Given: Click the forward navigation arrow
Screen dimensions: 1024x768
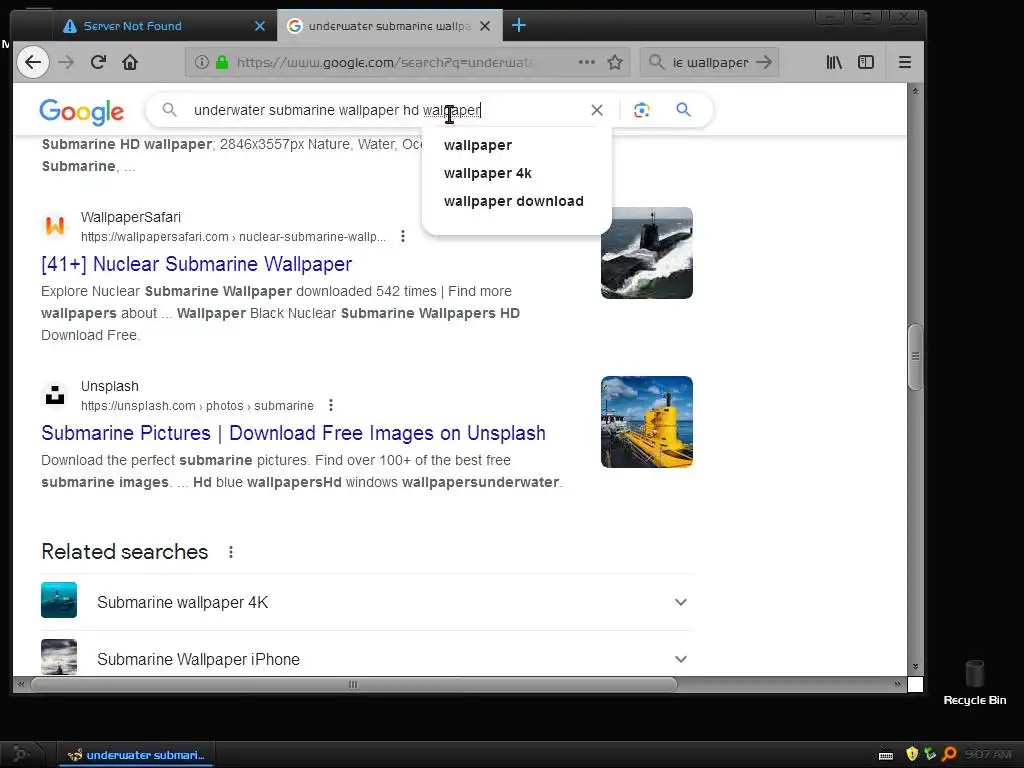Looking at the screenshot, I should [x=66, y=62].
